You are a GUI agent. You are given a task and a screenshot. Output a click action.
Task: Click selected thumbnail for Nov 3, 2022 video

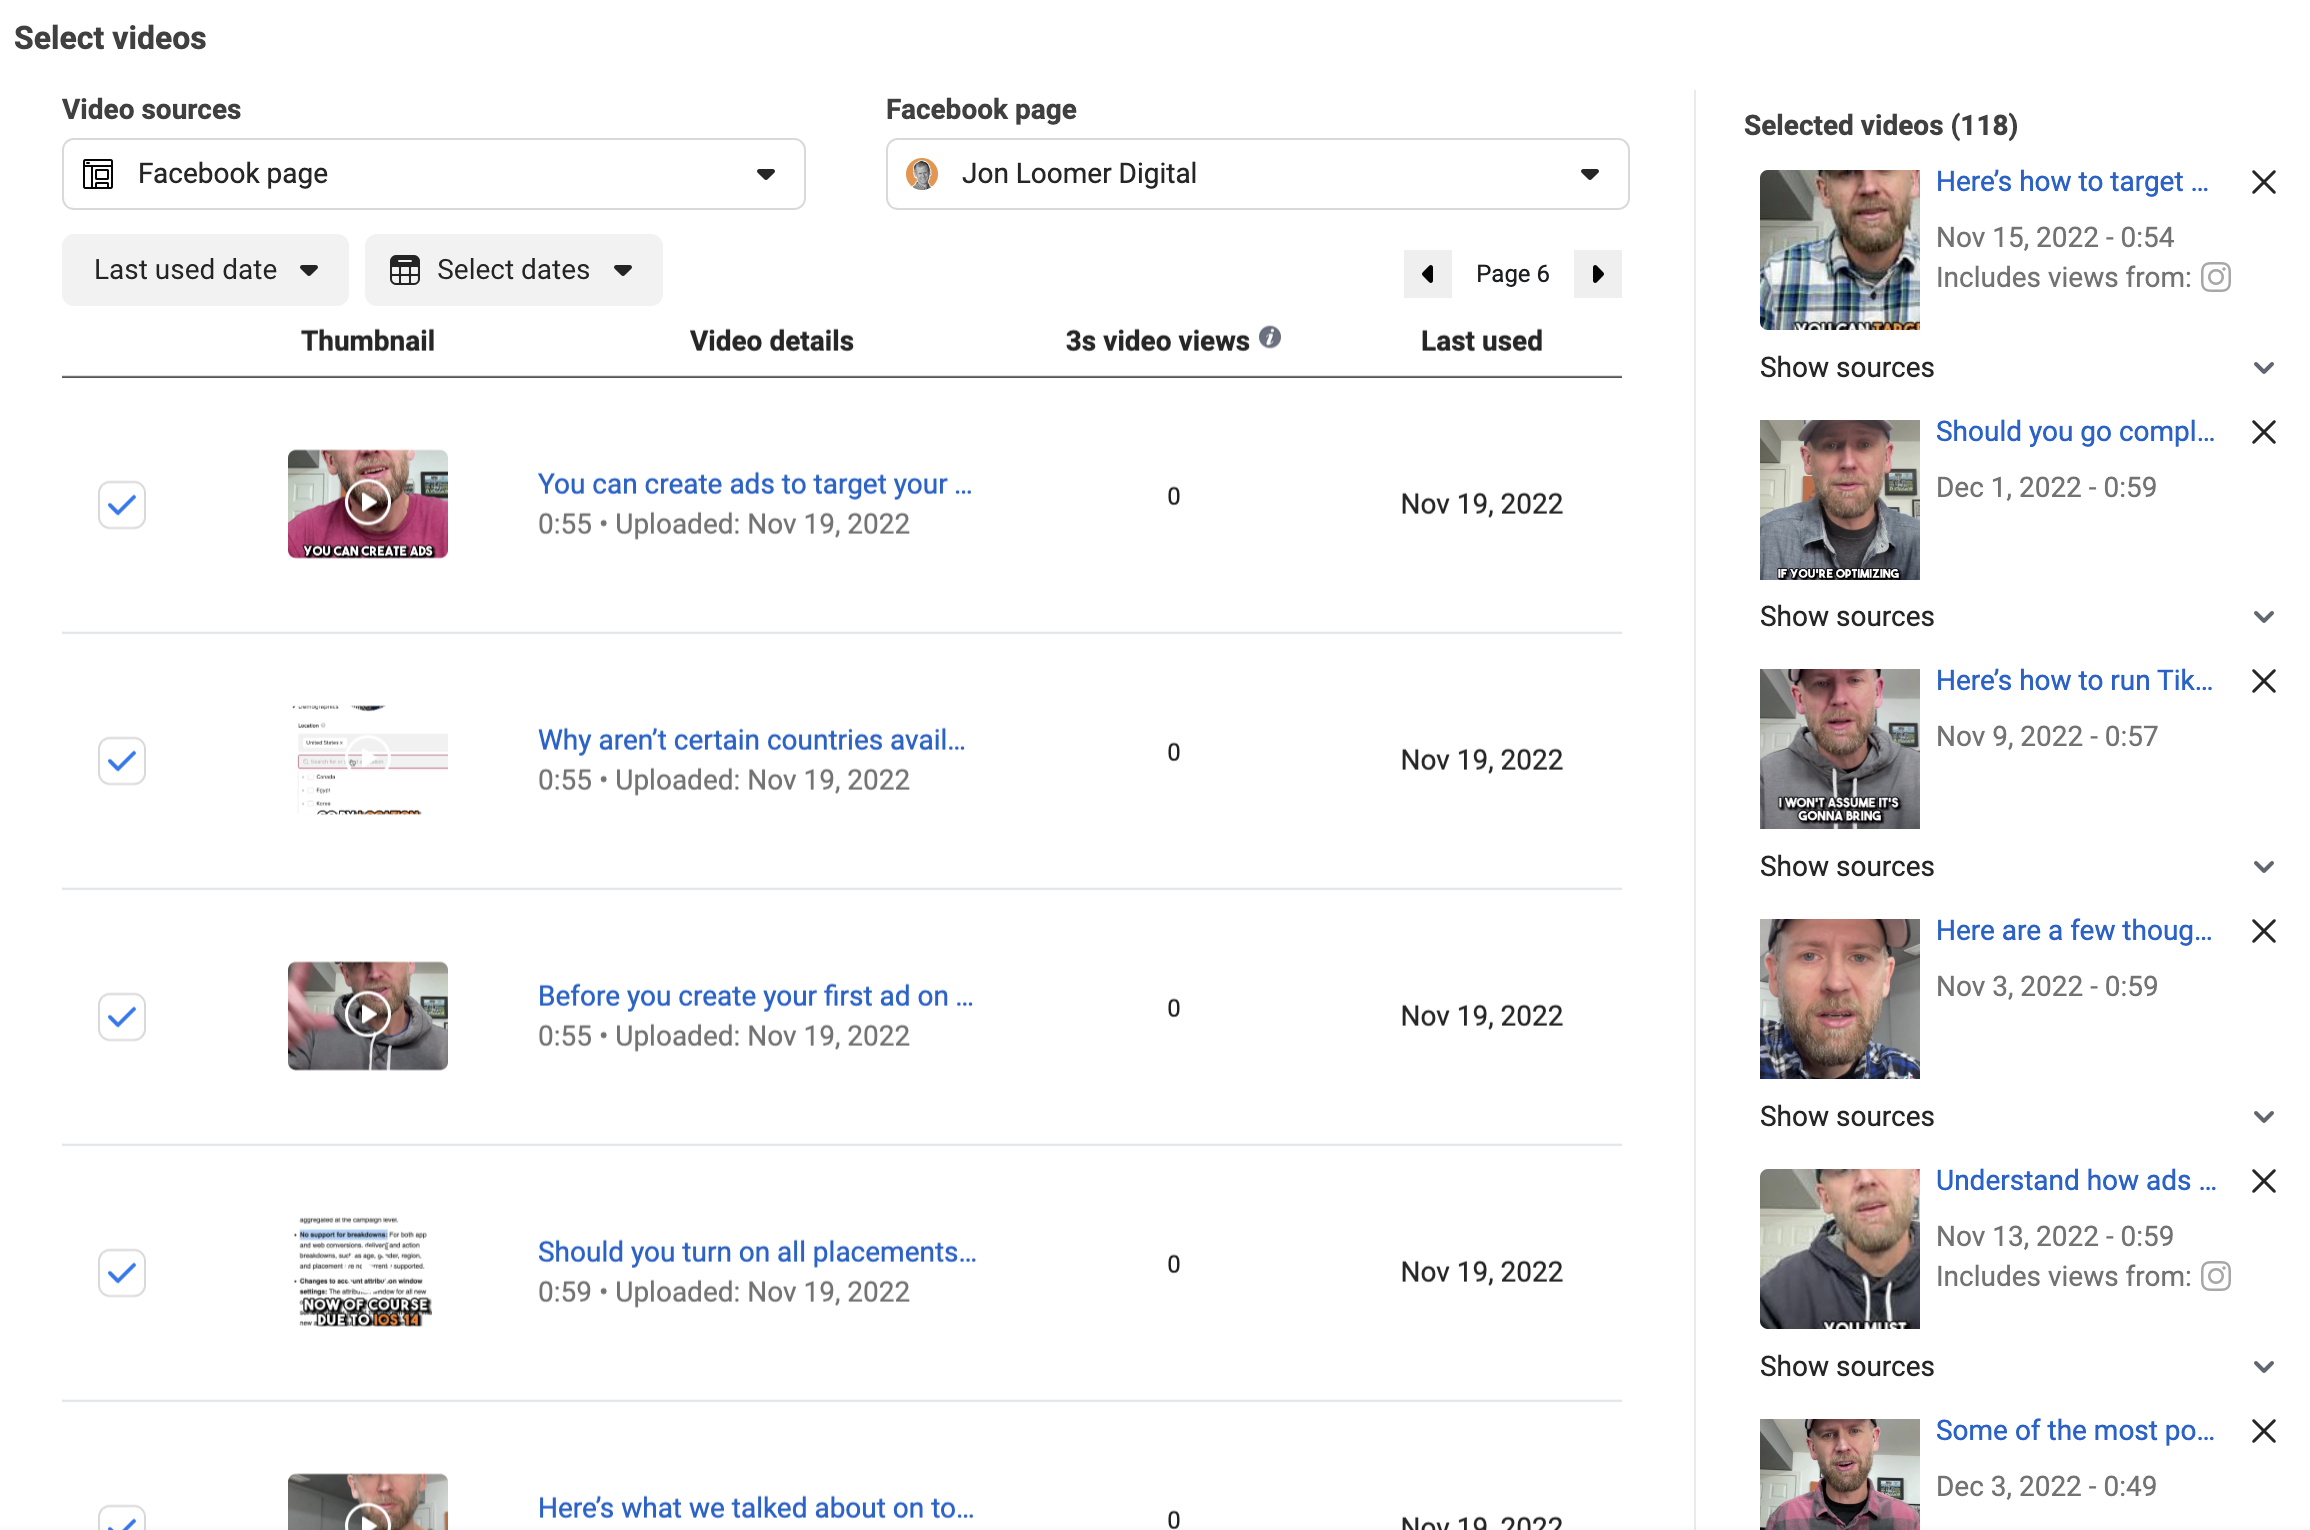click(x=1840, y=999)
